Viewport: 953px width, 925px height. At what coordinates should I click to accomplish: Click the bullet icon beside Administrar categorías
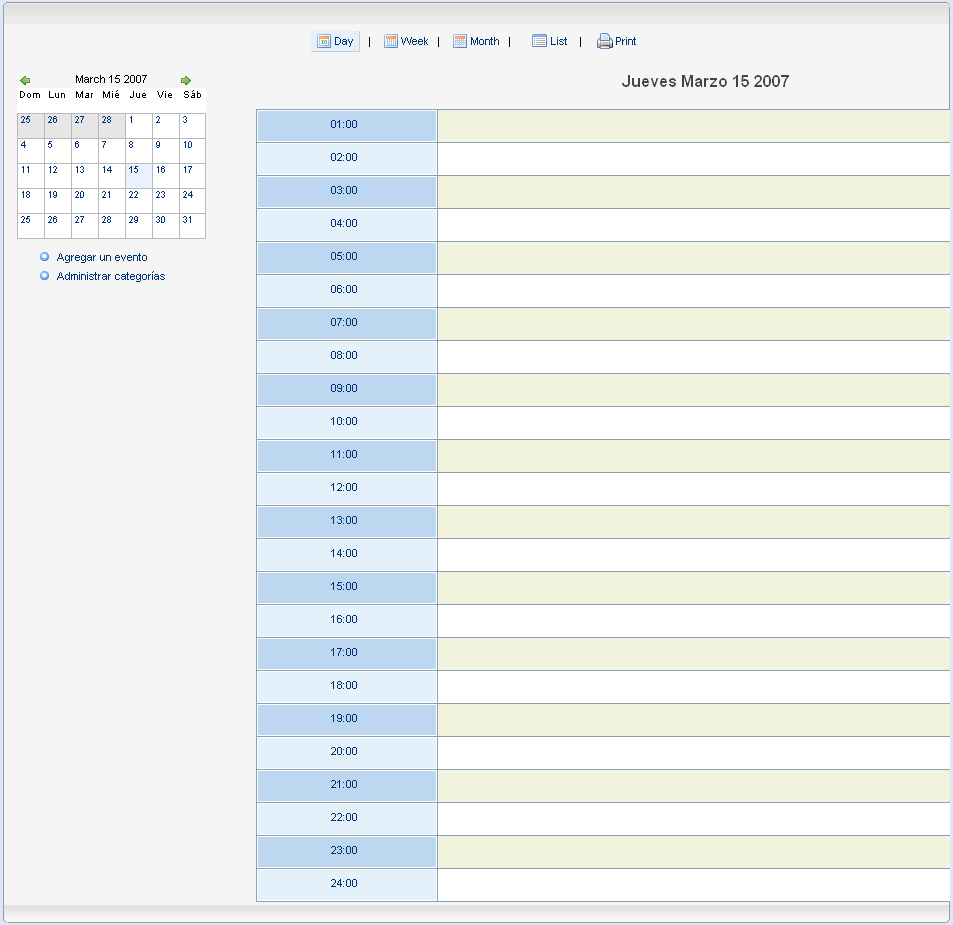pos(44,276)
